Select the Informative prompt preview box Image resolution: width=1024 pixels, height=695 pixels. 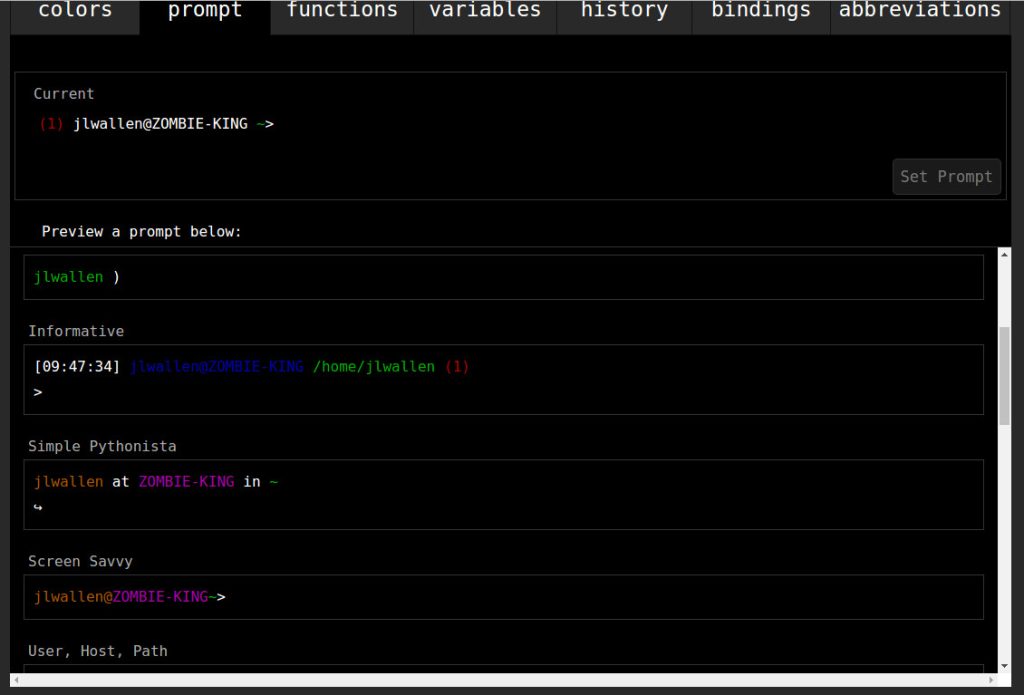503,379
